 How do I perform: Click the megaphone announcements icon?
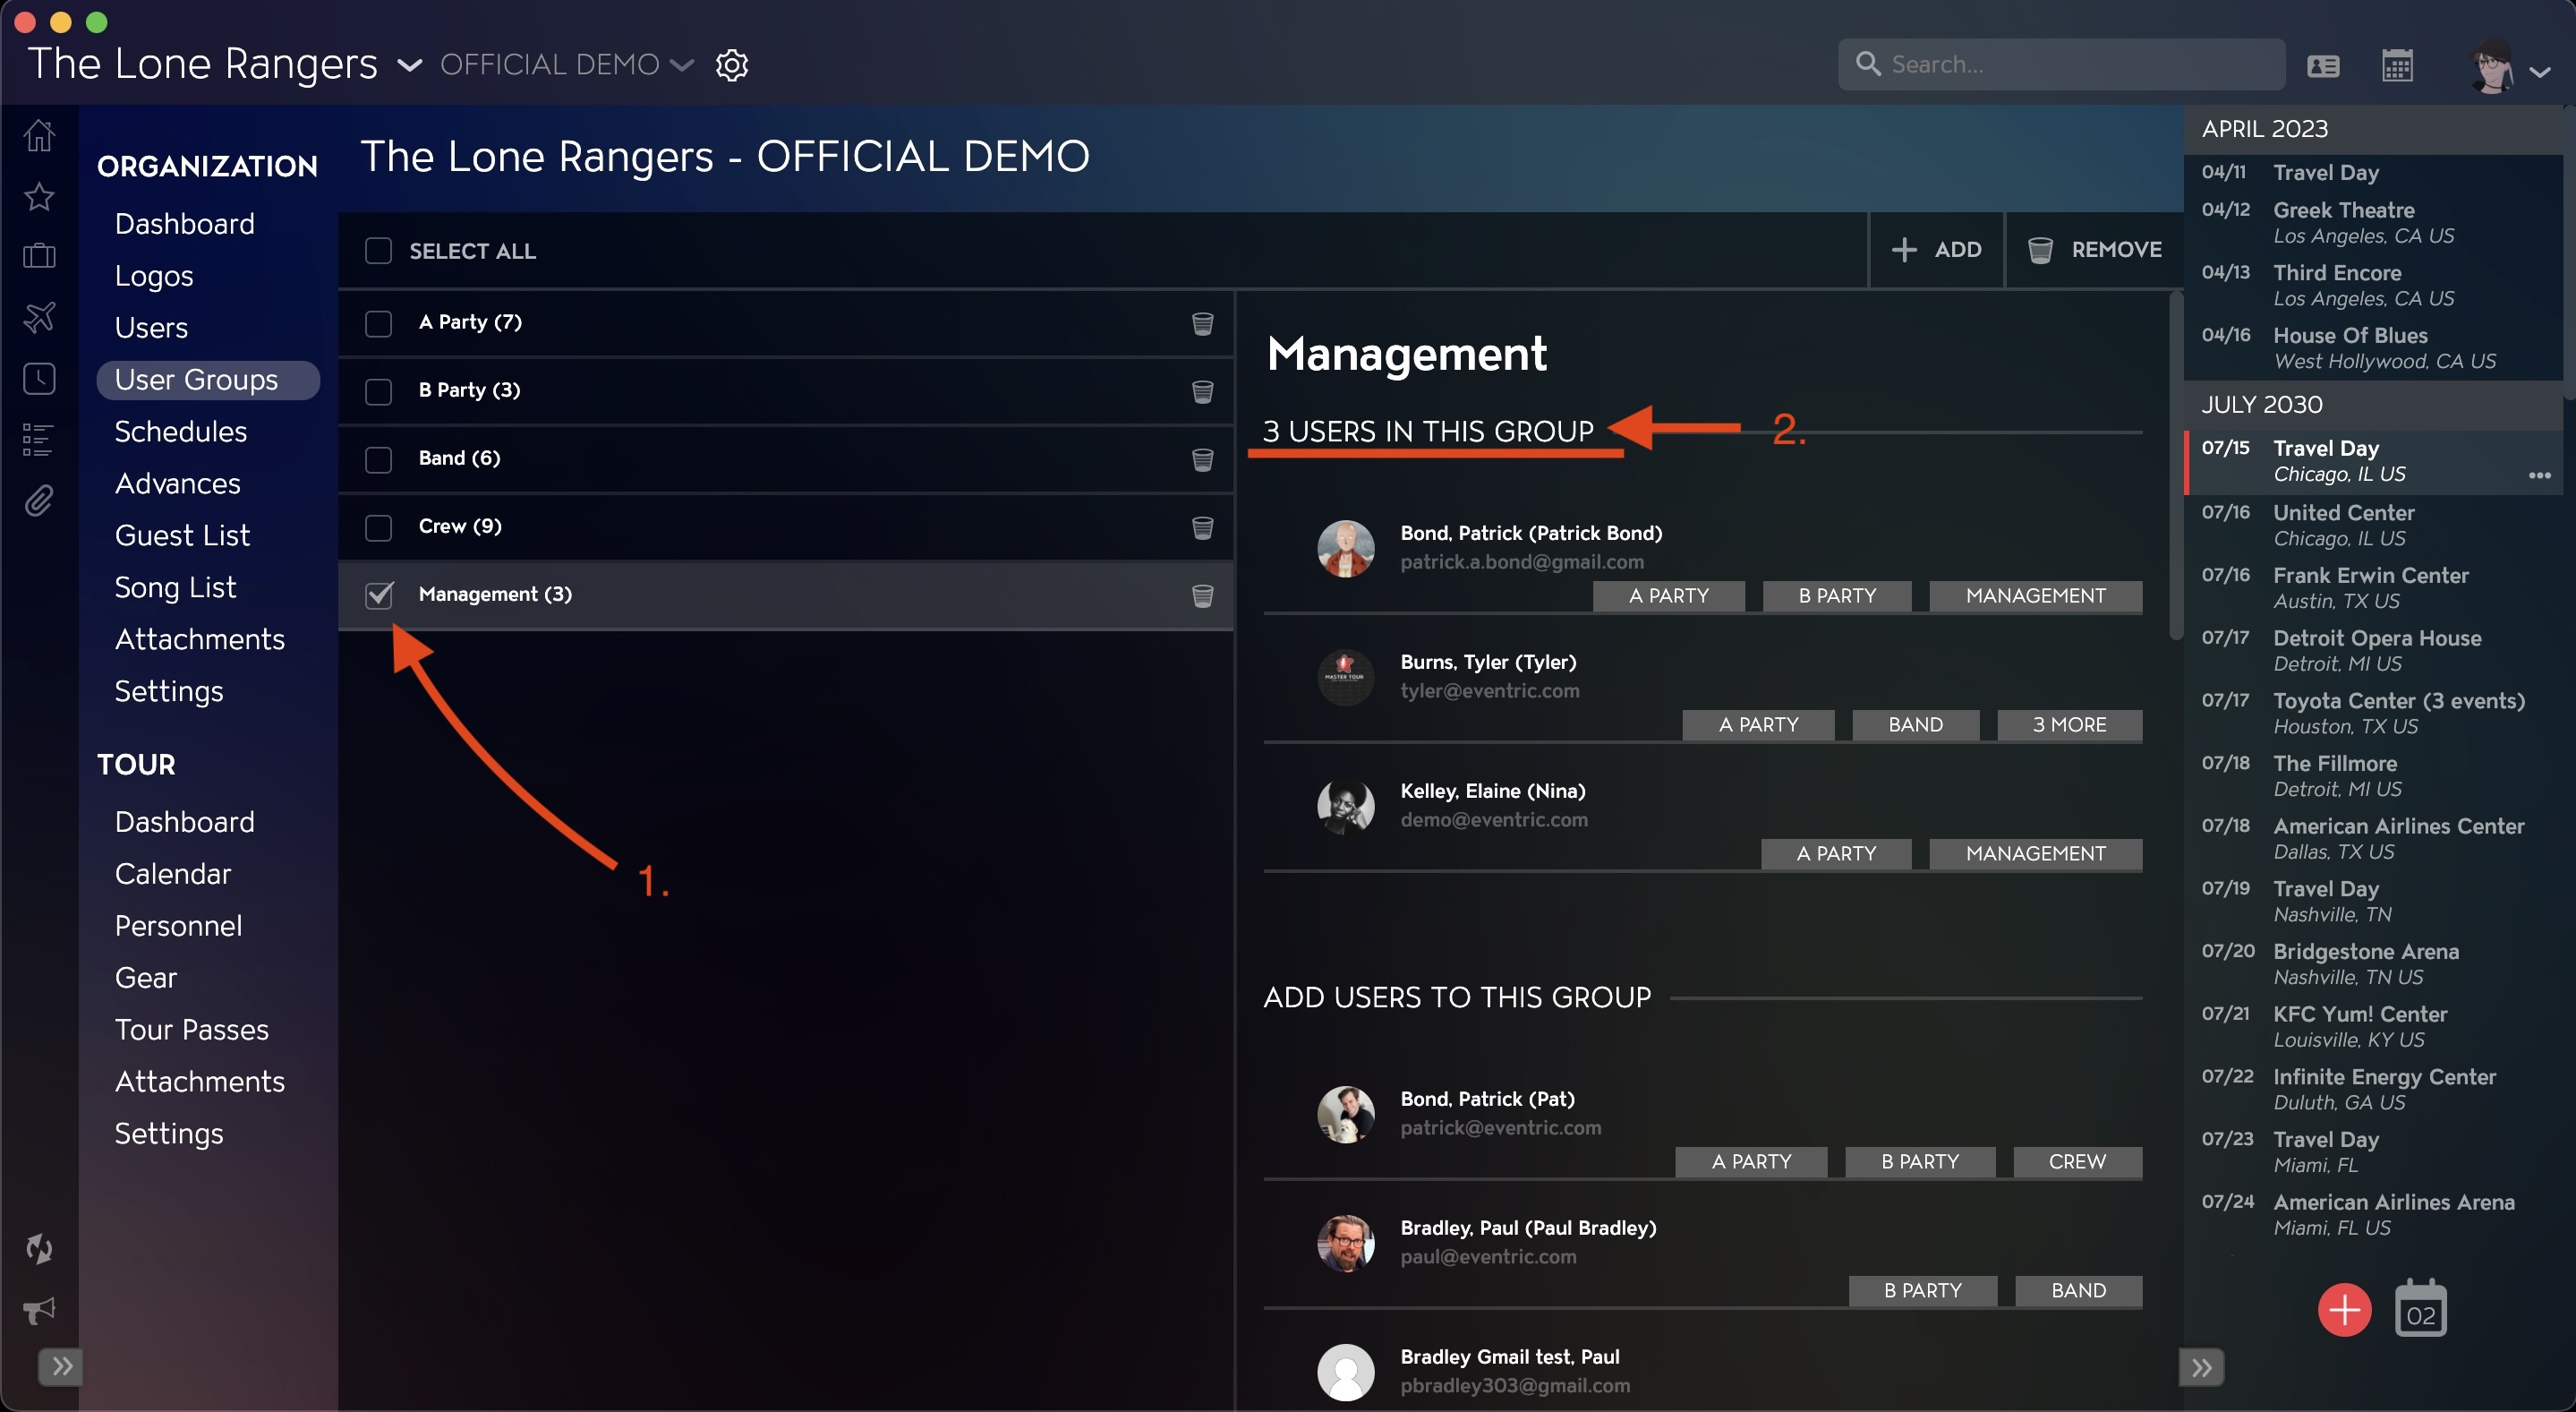click(39, 1310)
